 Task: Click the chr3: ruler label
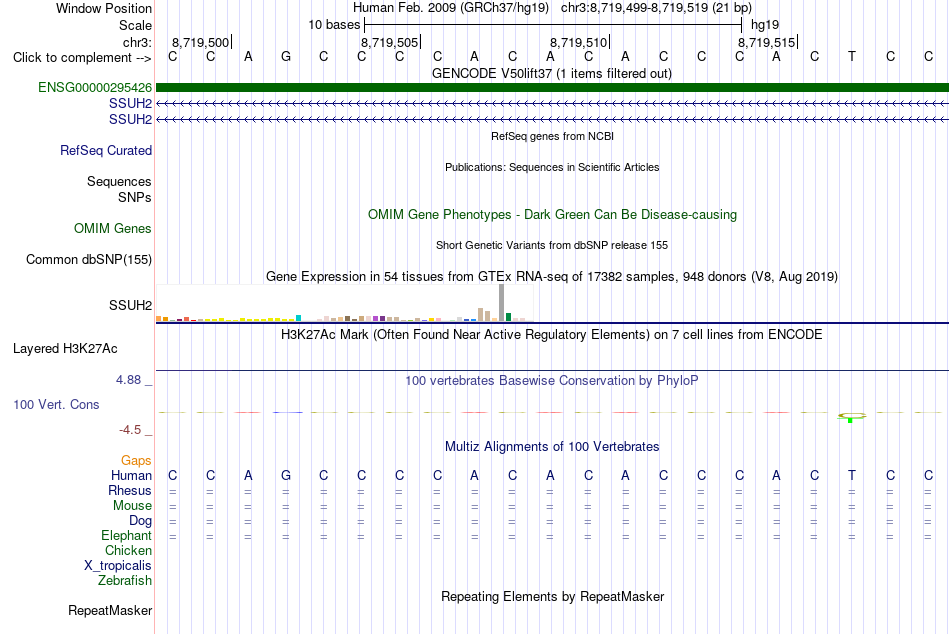pyautogui.click(x=137, y=42)
